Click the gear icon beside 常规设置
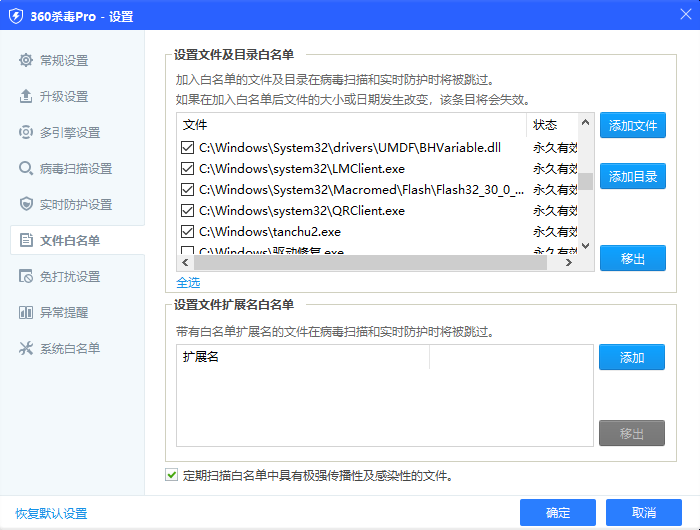Viewport: 700px width, 530px height. pos(26,60)
